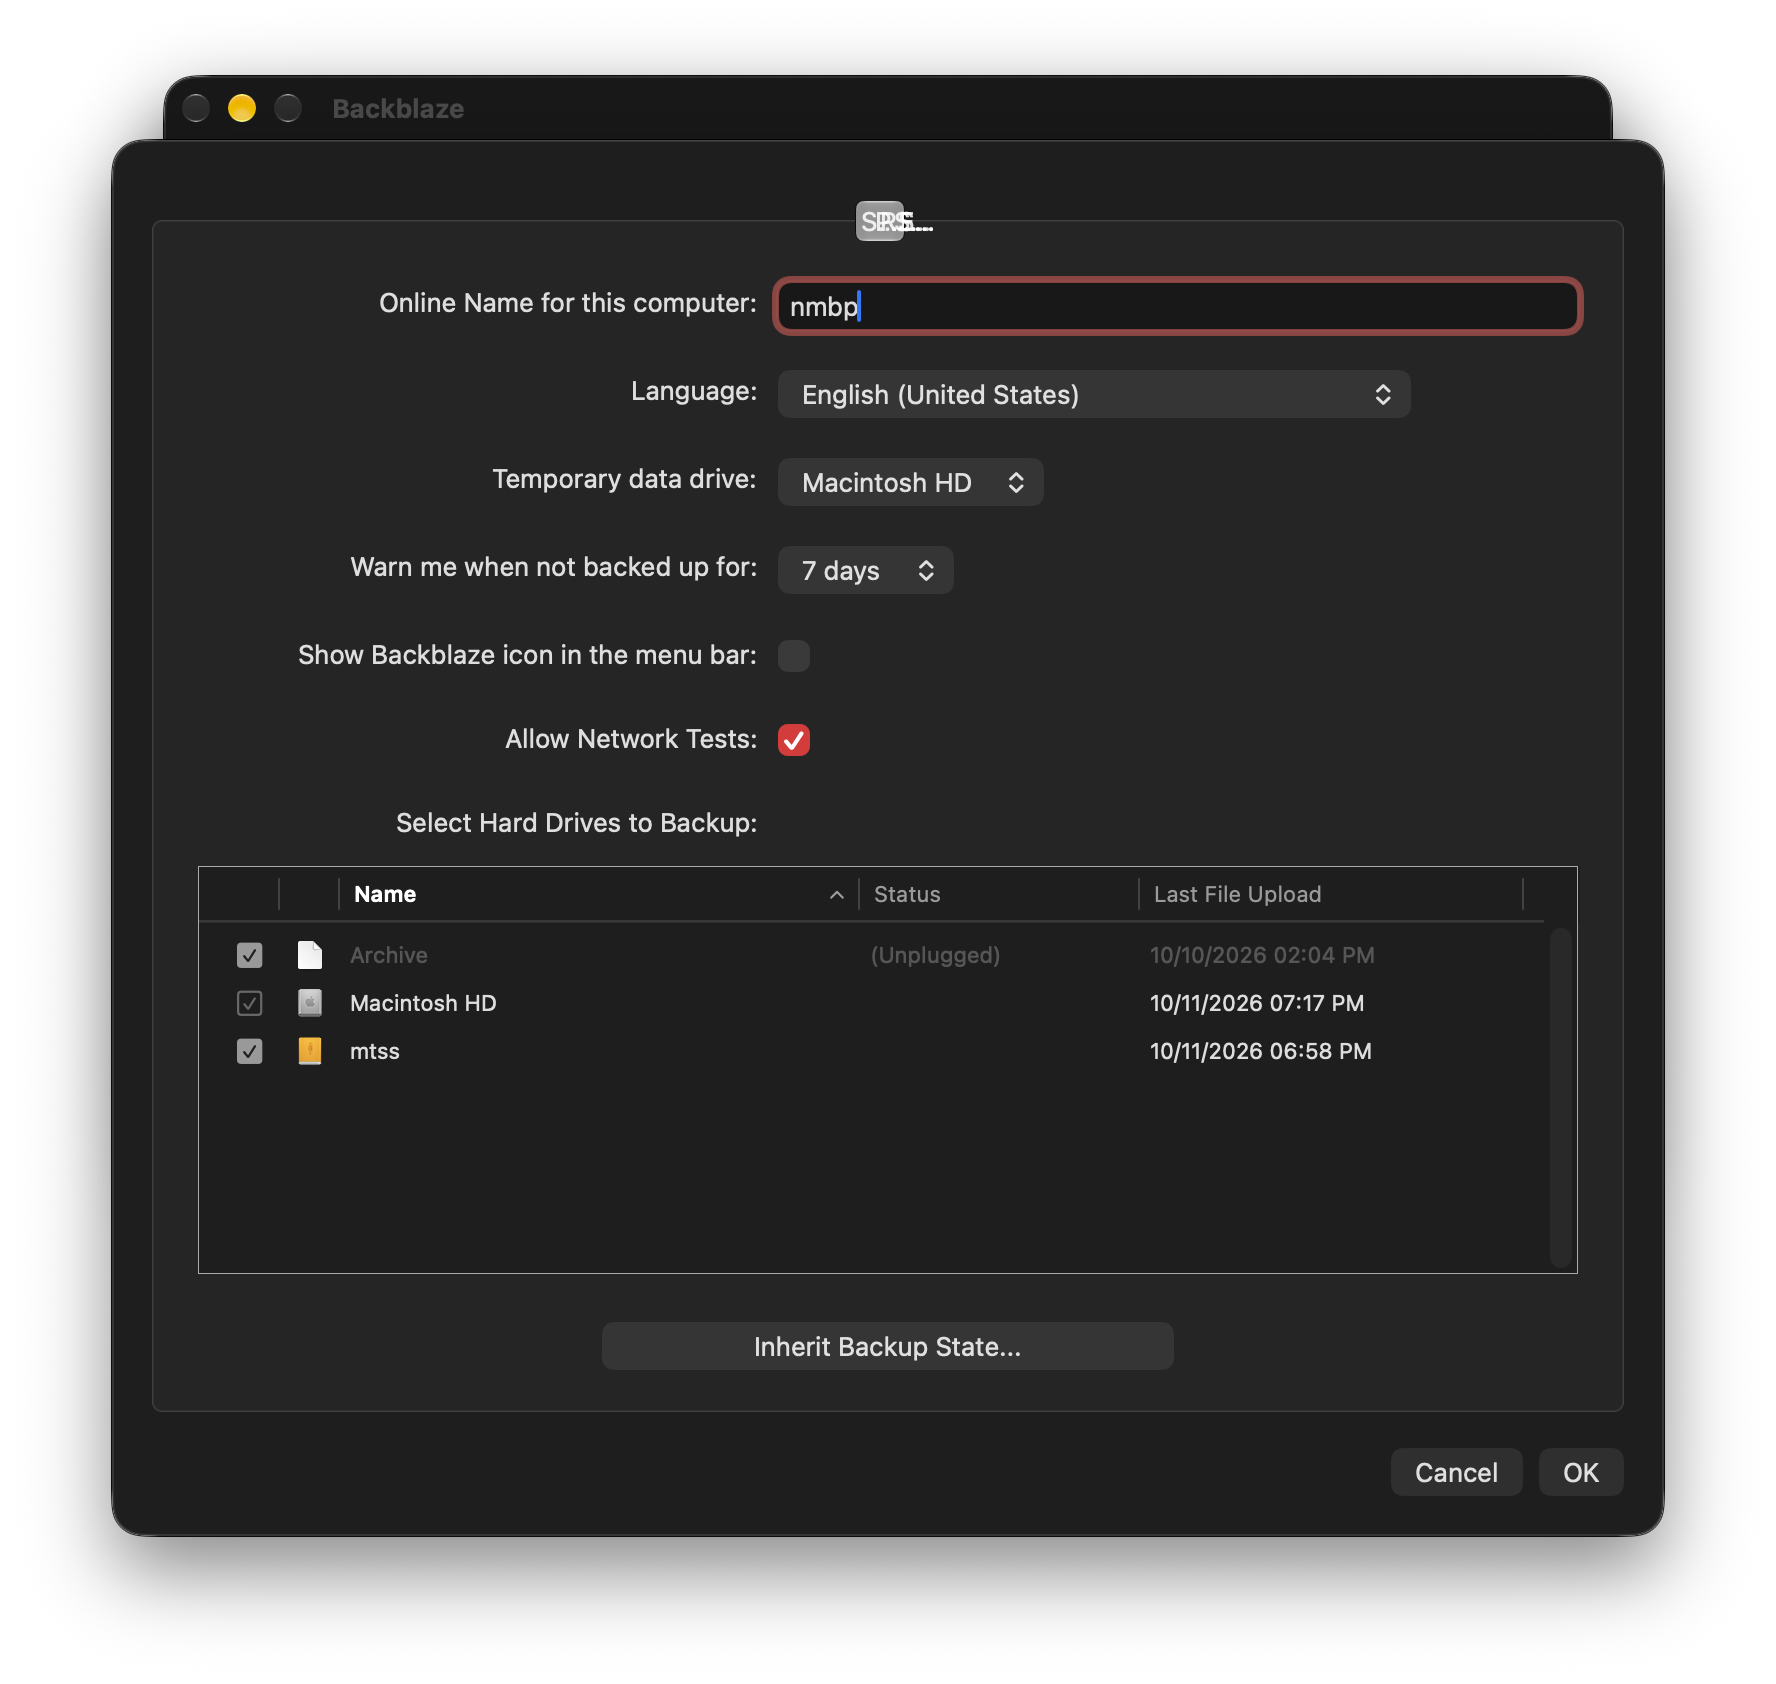Click the Online Name text field

pyautogui.click(x=1178, y=306)
